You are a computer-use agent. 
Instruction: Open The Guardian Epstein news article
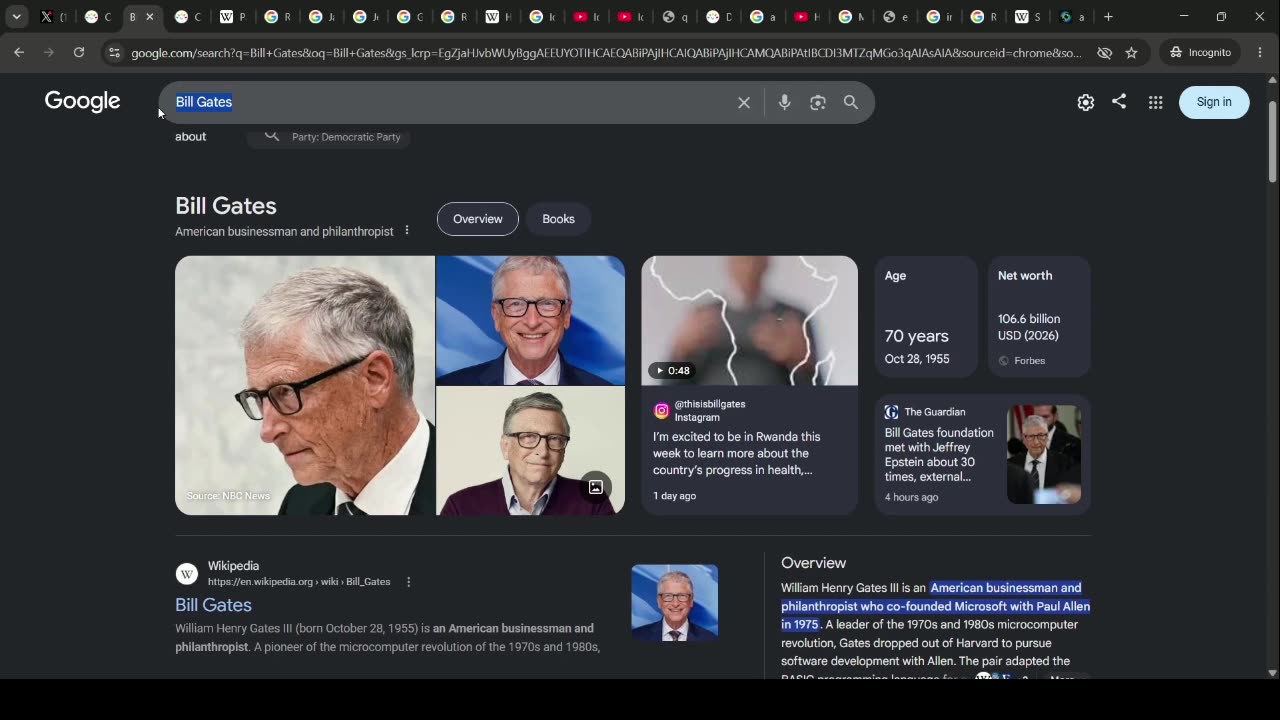[939, 455]
